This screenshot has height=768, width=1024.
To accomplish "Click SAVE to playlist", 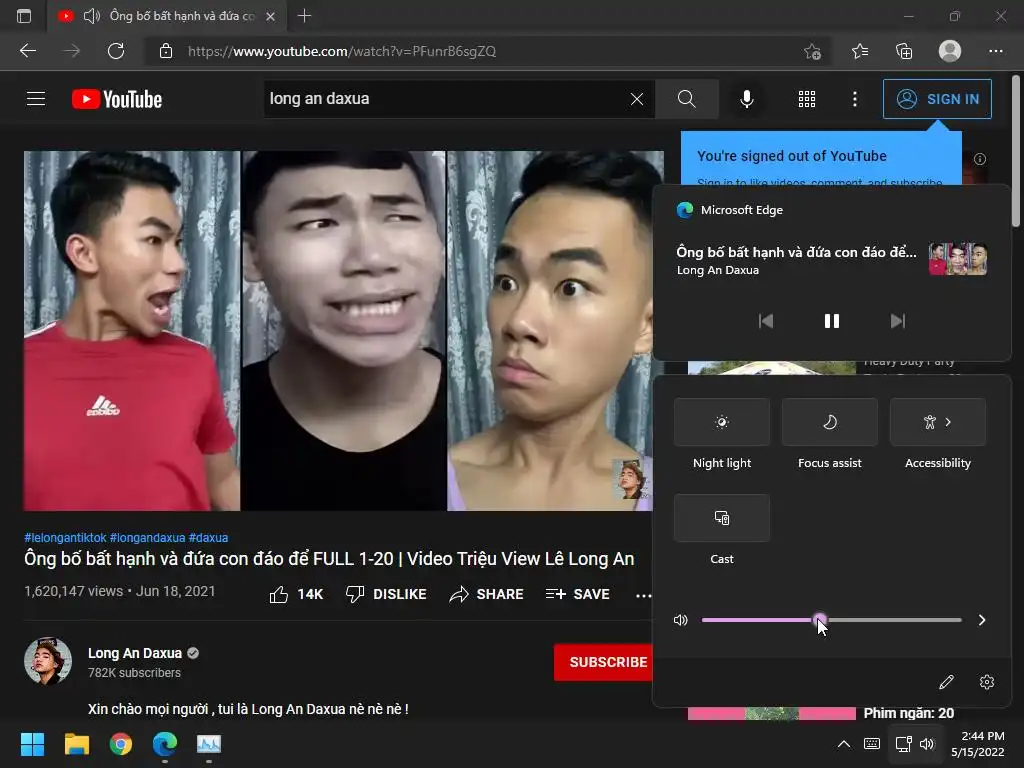I will click(577, 594).
